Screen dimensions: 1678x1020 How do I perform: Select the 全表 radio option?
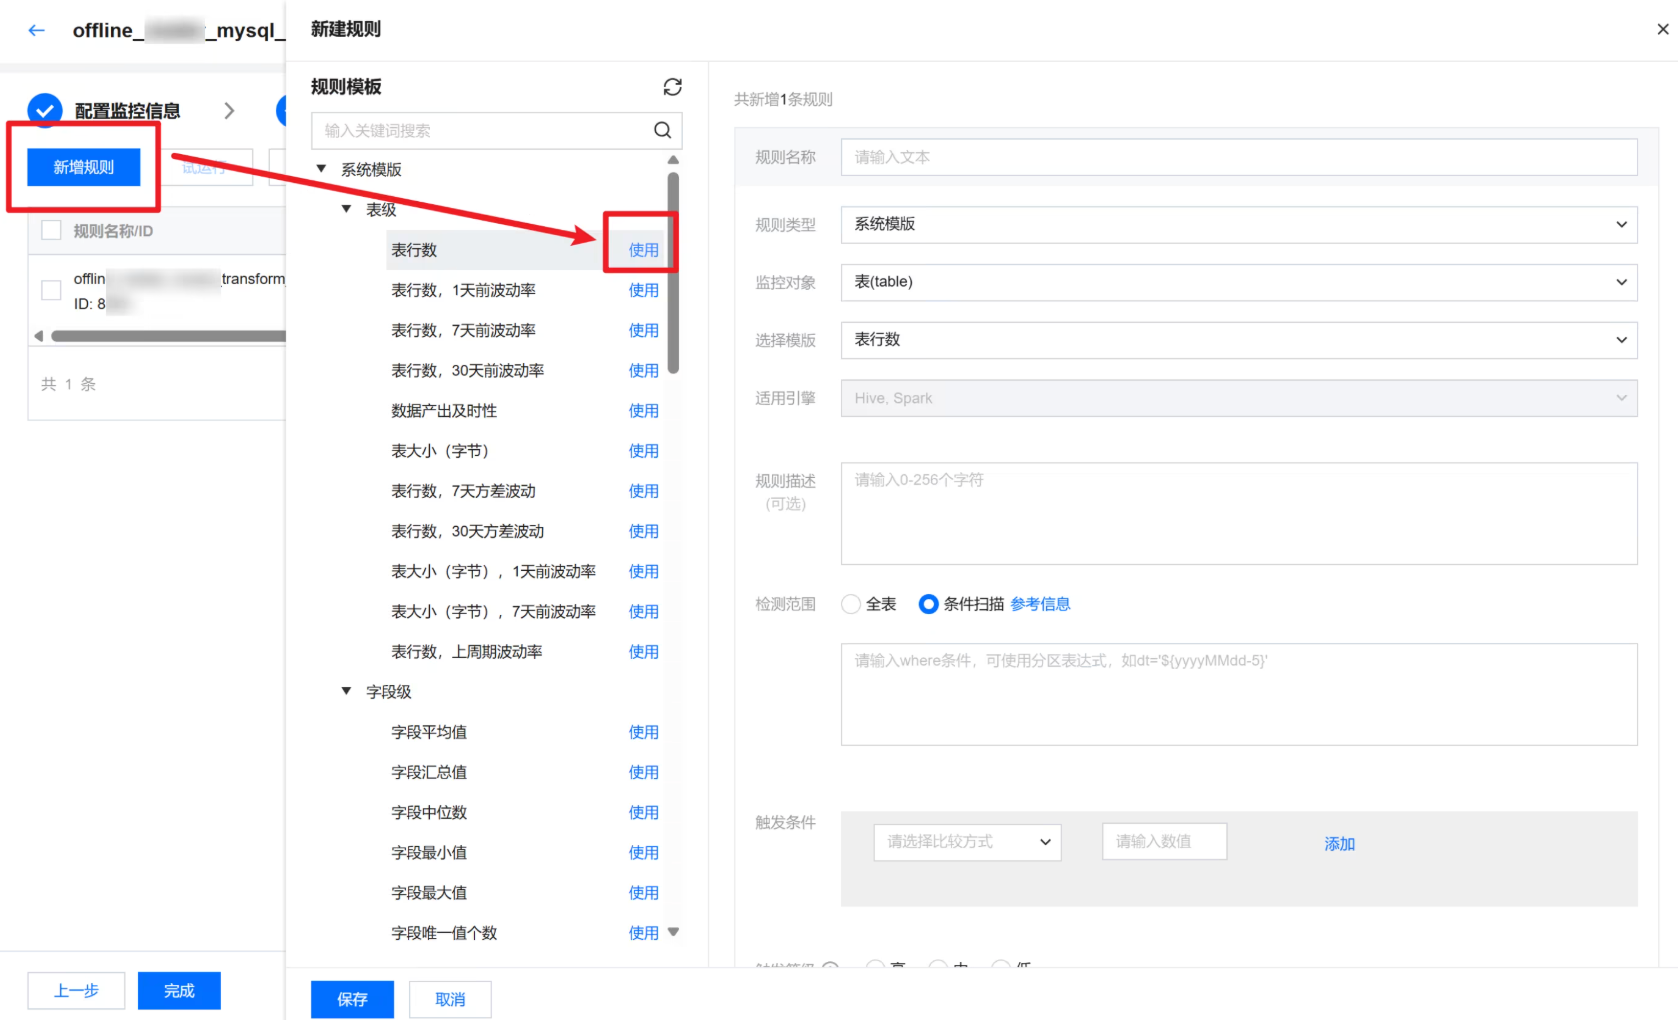click(x=851, y=604)
